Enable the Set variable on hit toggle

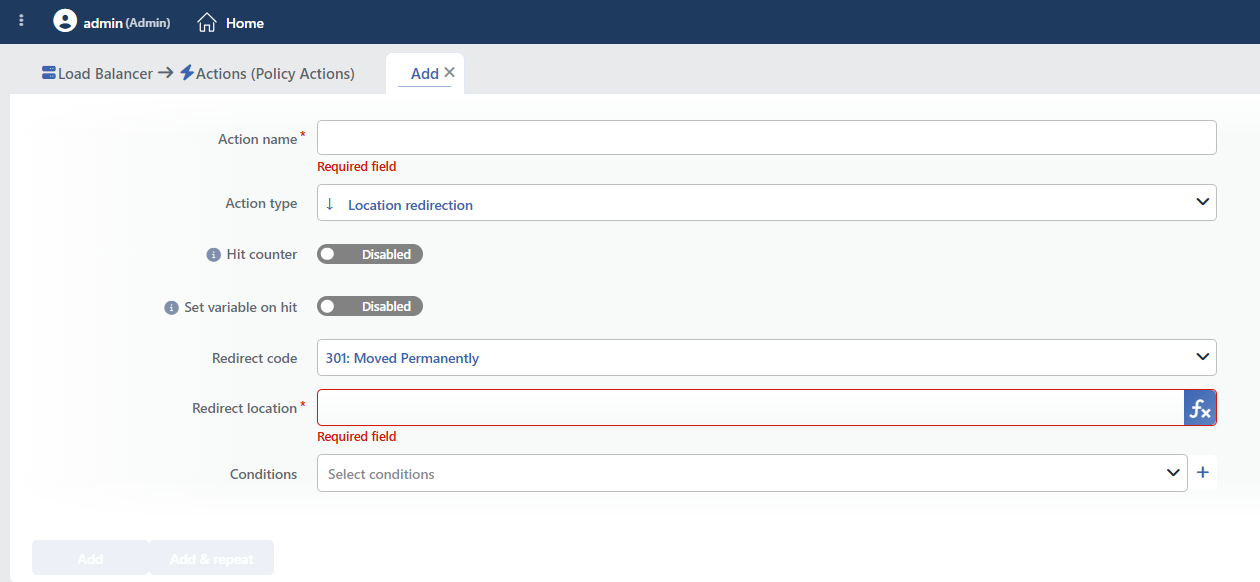pyautogui.click(x=370, y=306)
